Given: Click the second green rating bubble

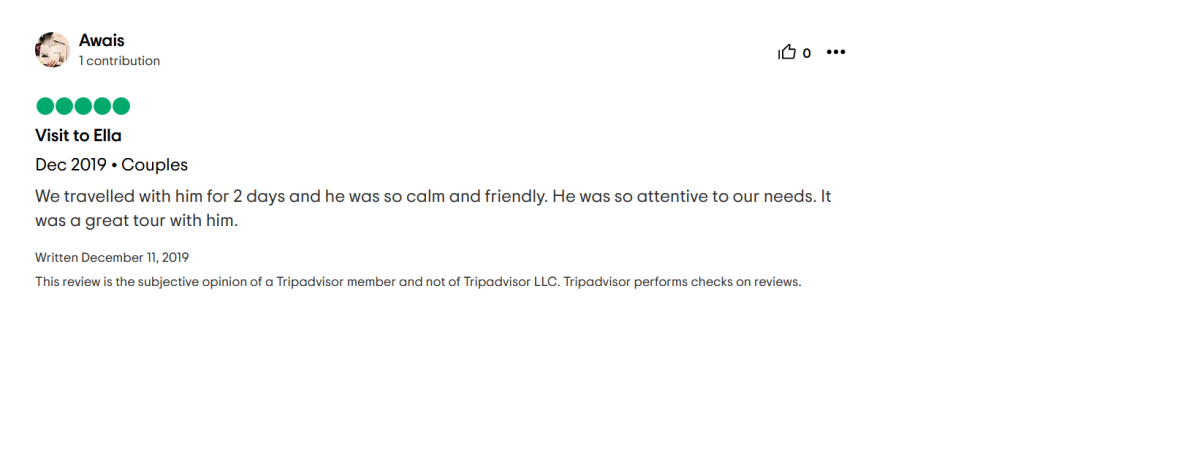Looking at the screenshot, I should [64, 106].
